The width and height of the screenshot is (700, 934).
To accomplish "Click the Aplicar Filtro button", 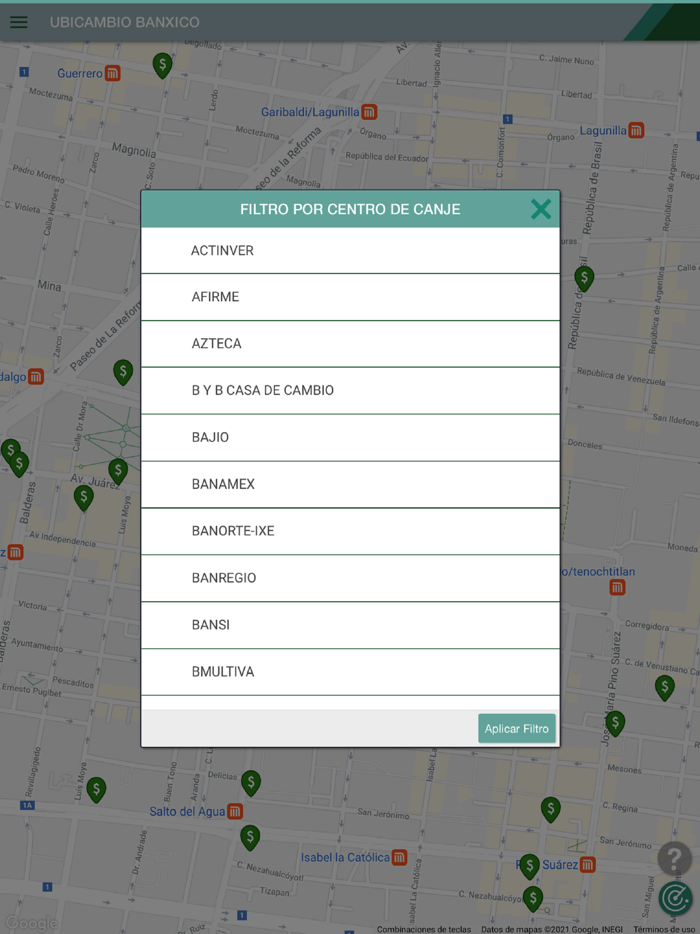I will 517,728.
